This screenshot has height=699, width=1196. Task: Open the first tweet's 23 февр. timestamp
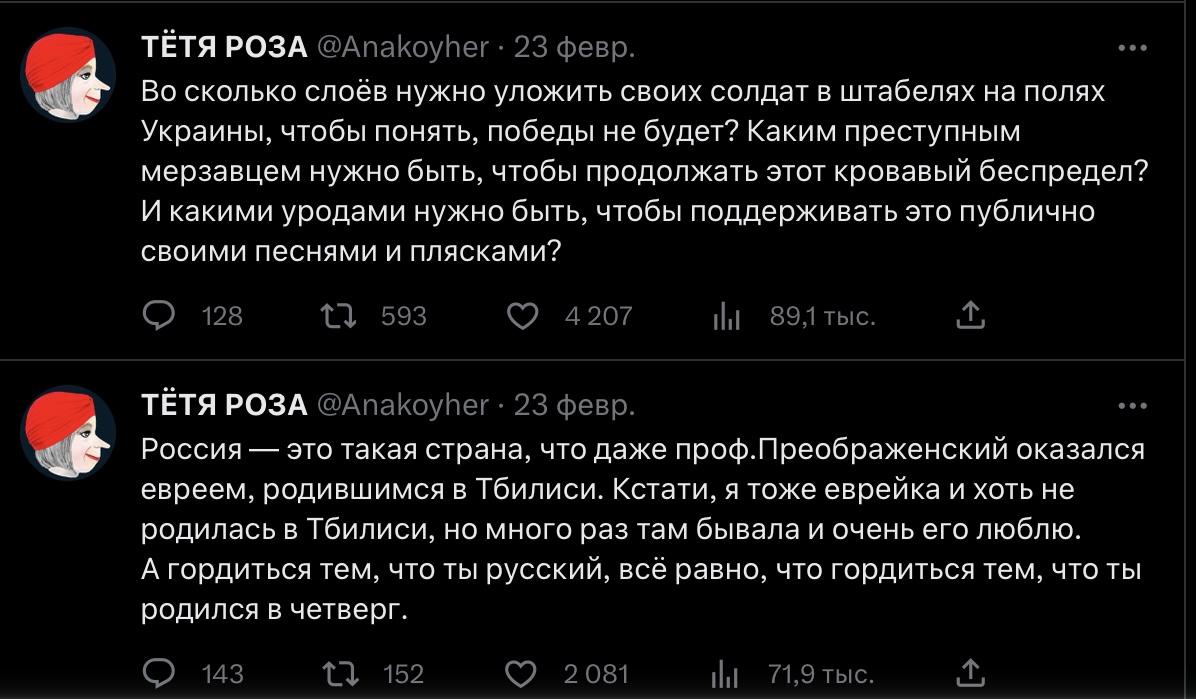click(x=573, y=47)
